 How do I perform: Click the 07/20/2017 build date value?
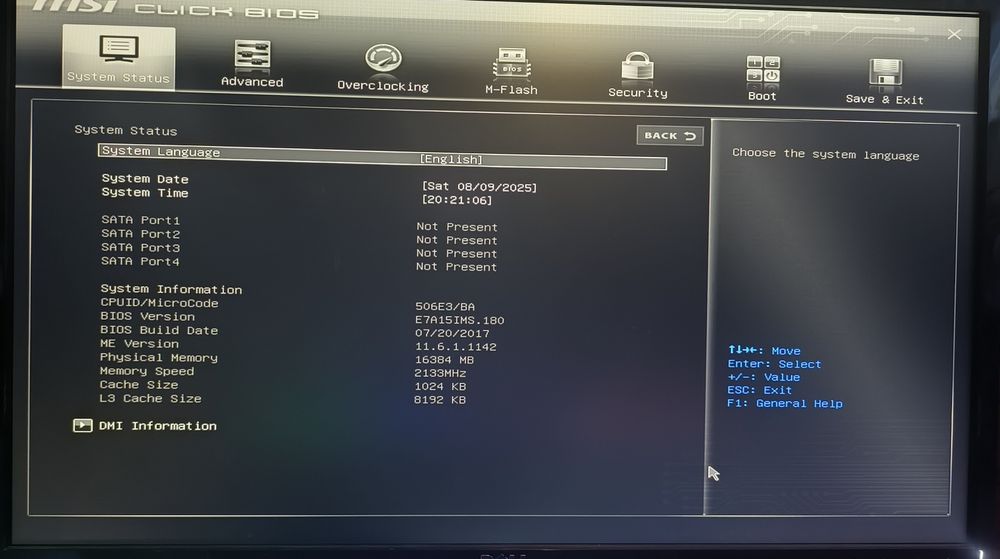[x=452, y=333]
